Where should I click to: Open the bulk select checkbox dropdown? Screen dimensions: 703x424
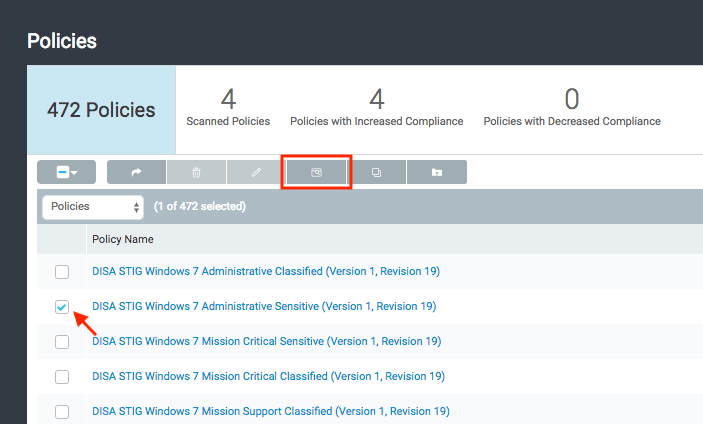(x=67, y=173)
